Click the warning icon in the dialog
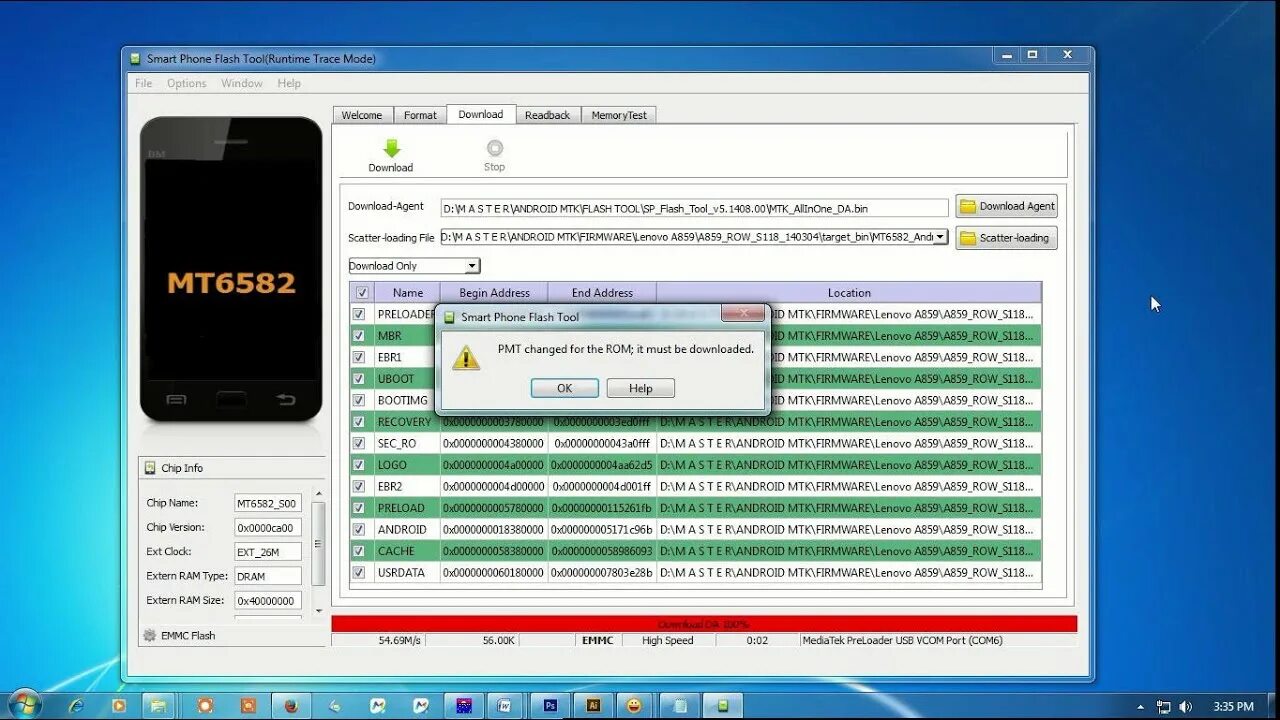1280x720 pixels. (x=466, y=357)
